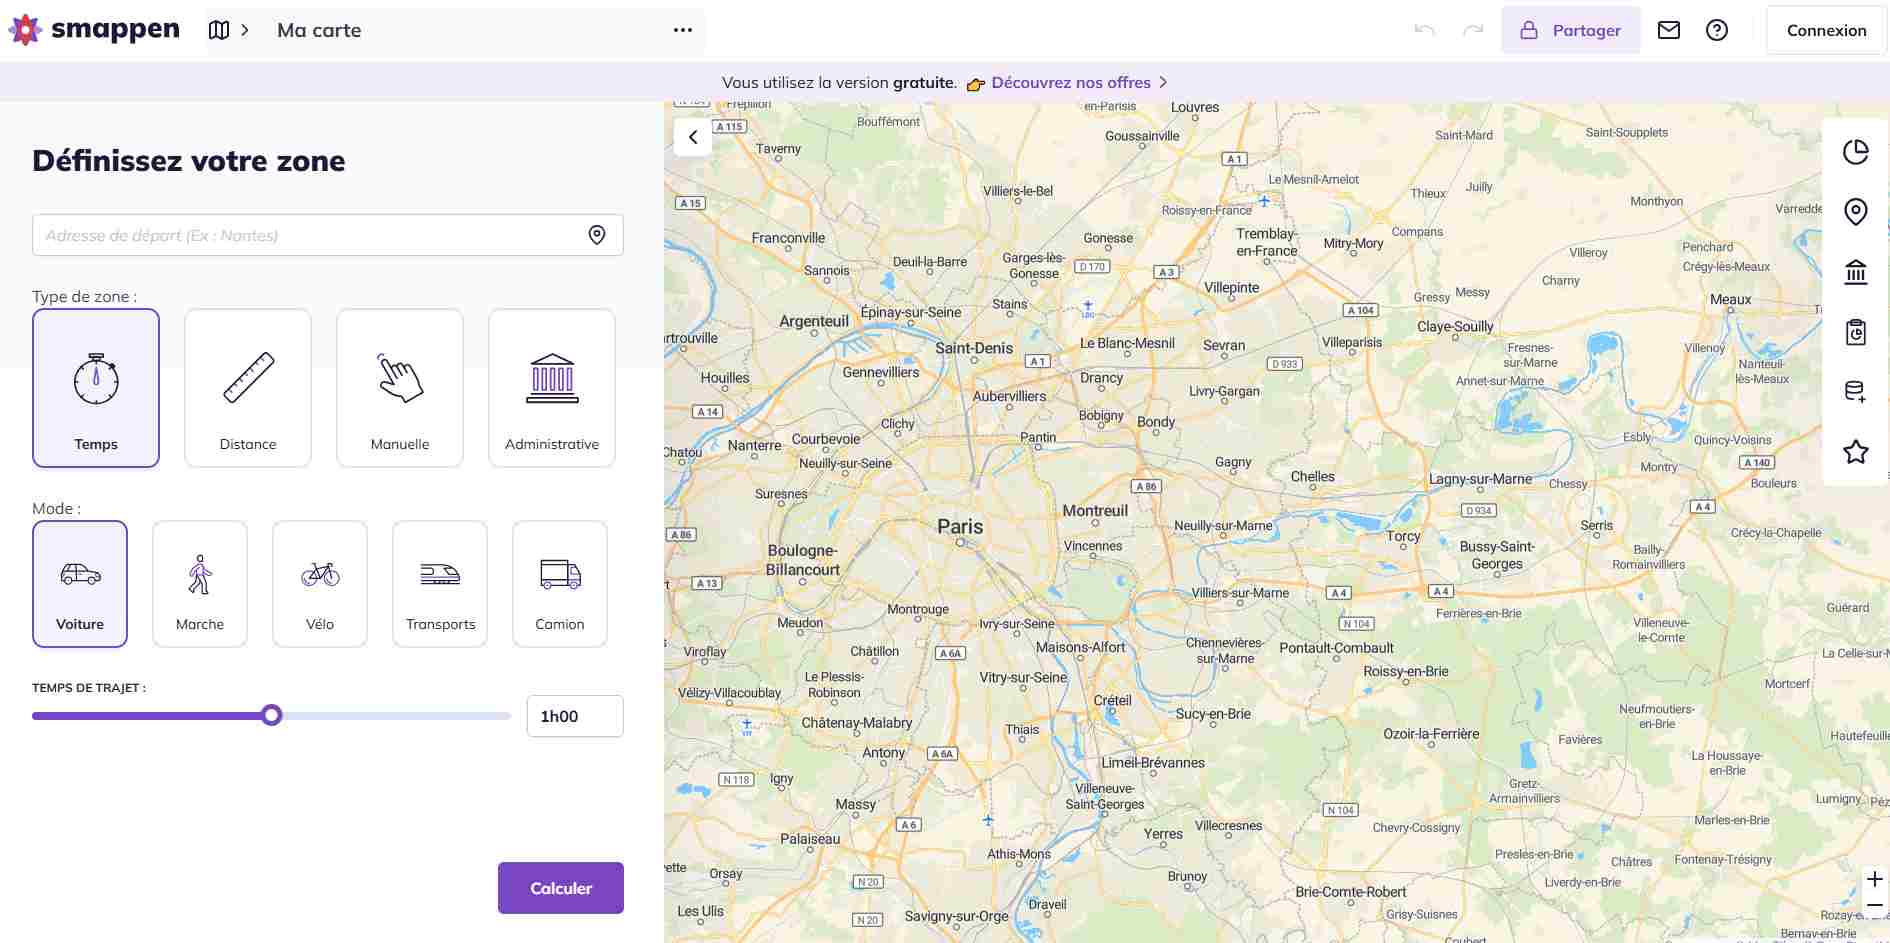Select the Manuelle zone type
Image resolution: width=1890 pixels, height=943 pixels.
tap(400, 388)
